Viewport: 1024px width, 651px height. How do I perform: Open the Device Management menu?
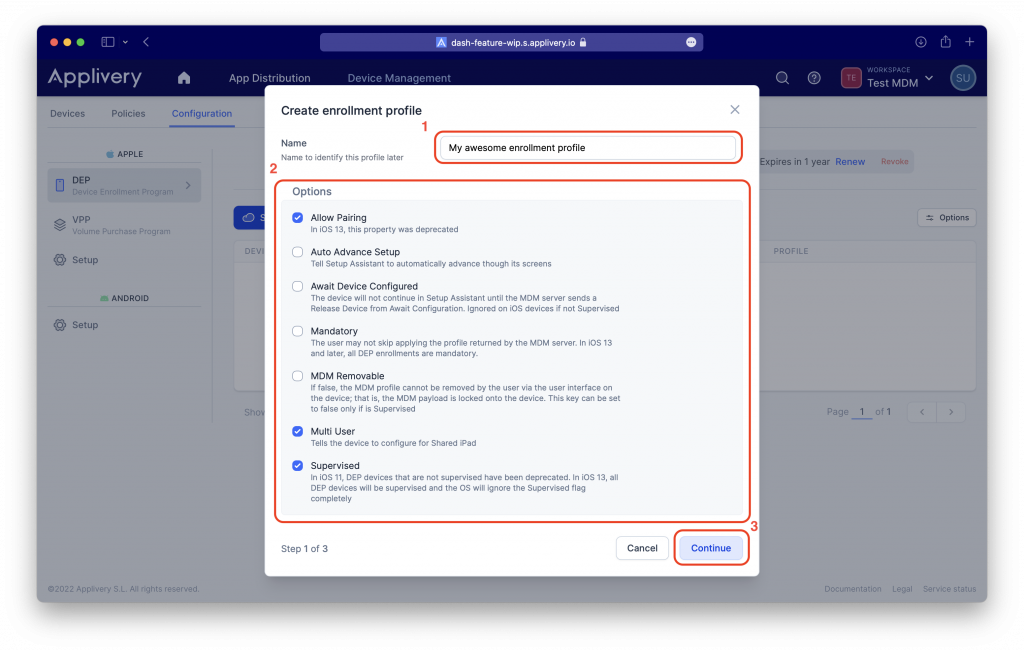[399, 78]
